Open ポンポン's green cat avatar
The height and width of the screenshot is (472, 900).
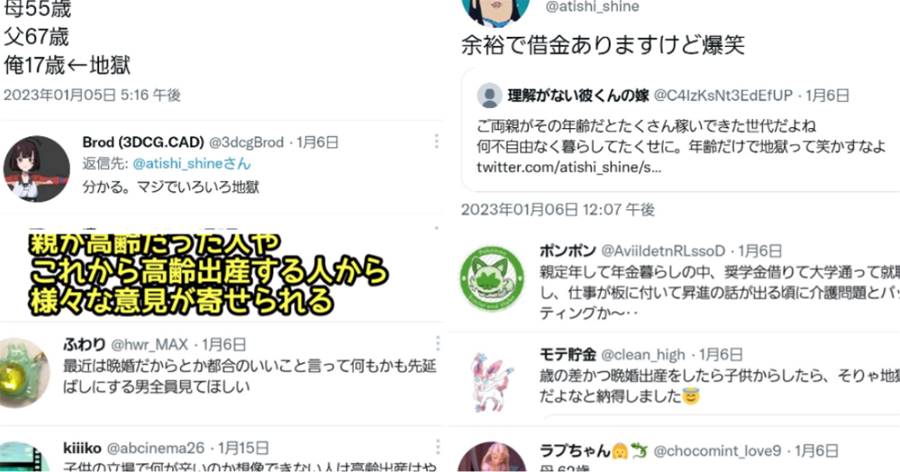(x=492, y=279)
